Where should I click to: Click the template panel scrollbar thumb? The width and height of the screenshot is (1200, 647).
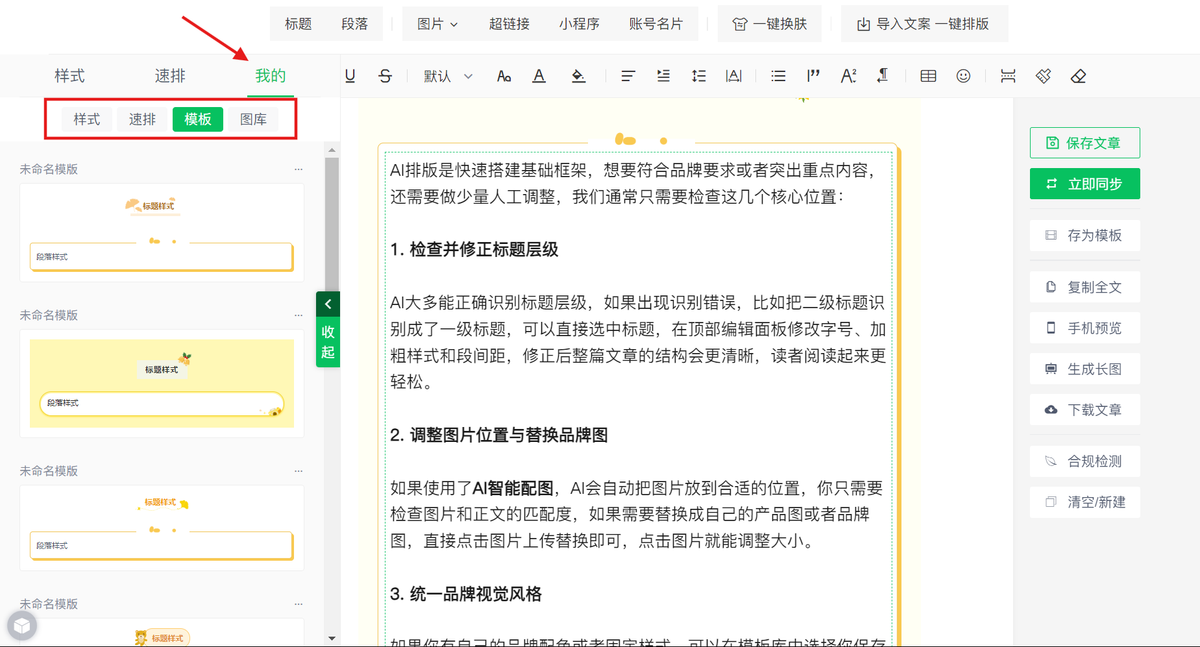click(x=332, y=225)
